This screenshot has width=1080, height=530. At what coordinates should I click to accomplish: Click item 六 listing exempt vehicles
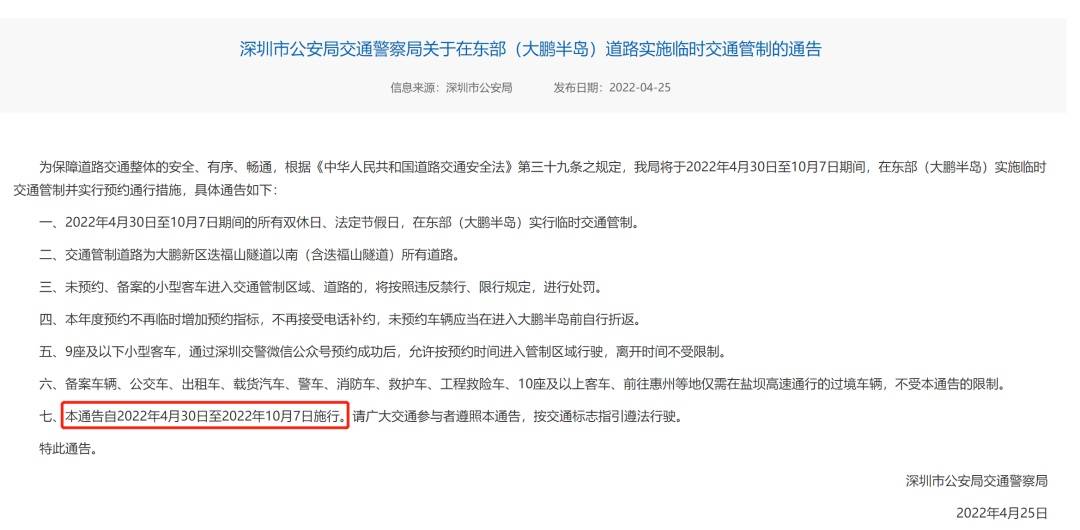523,385
